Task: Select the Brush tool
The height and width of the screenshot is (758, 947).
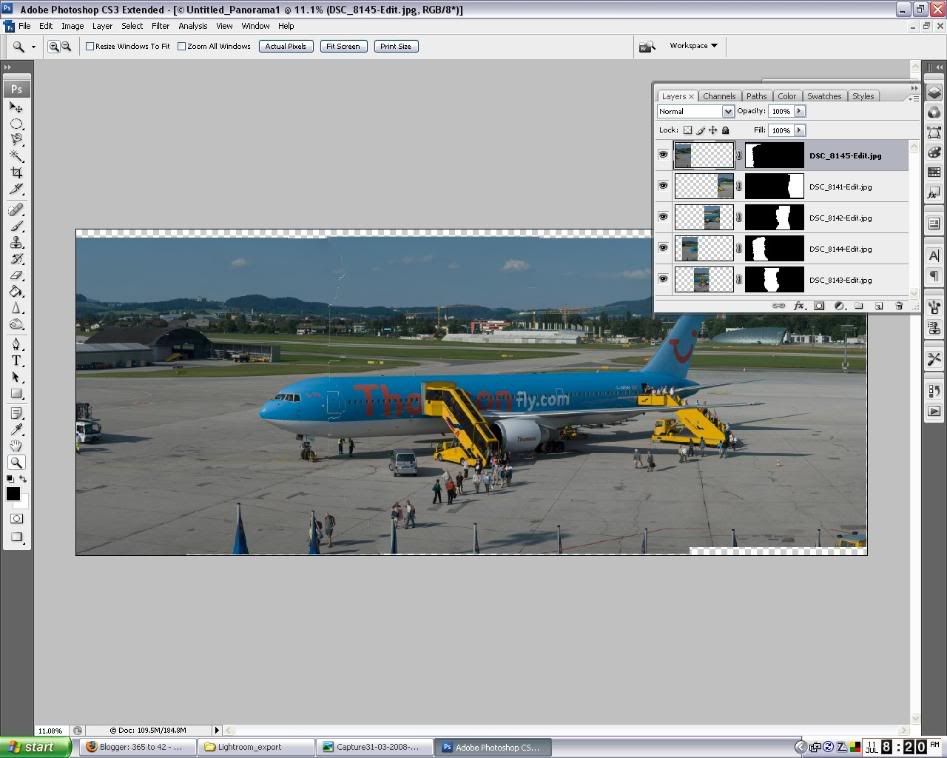Action: [x=16, y=226]
